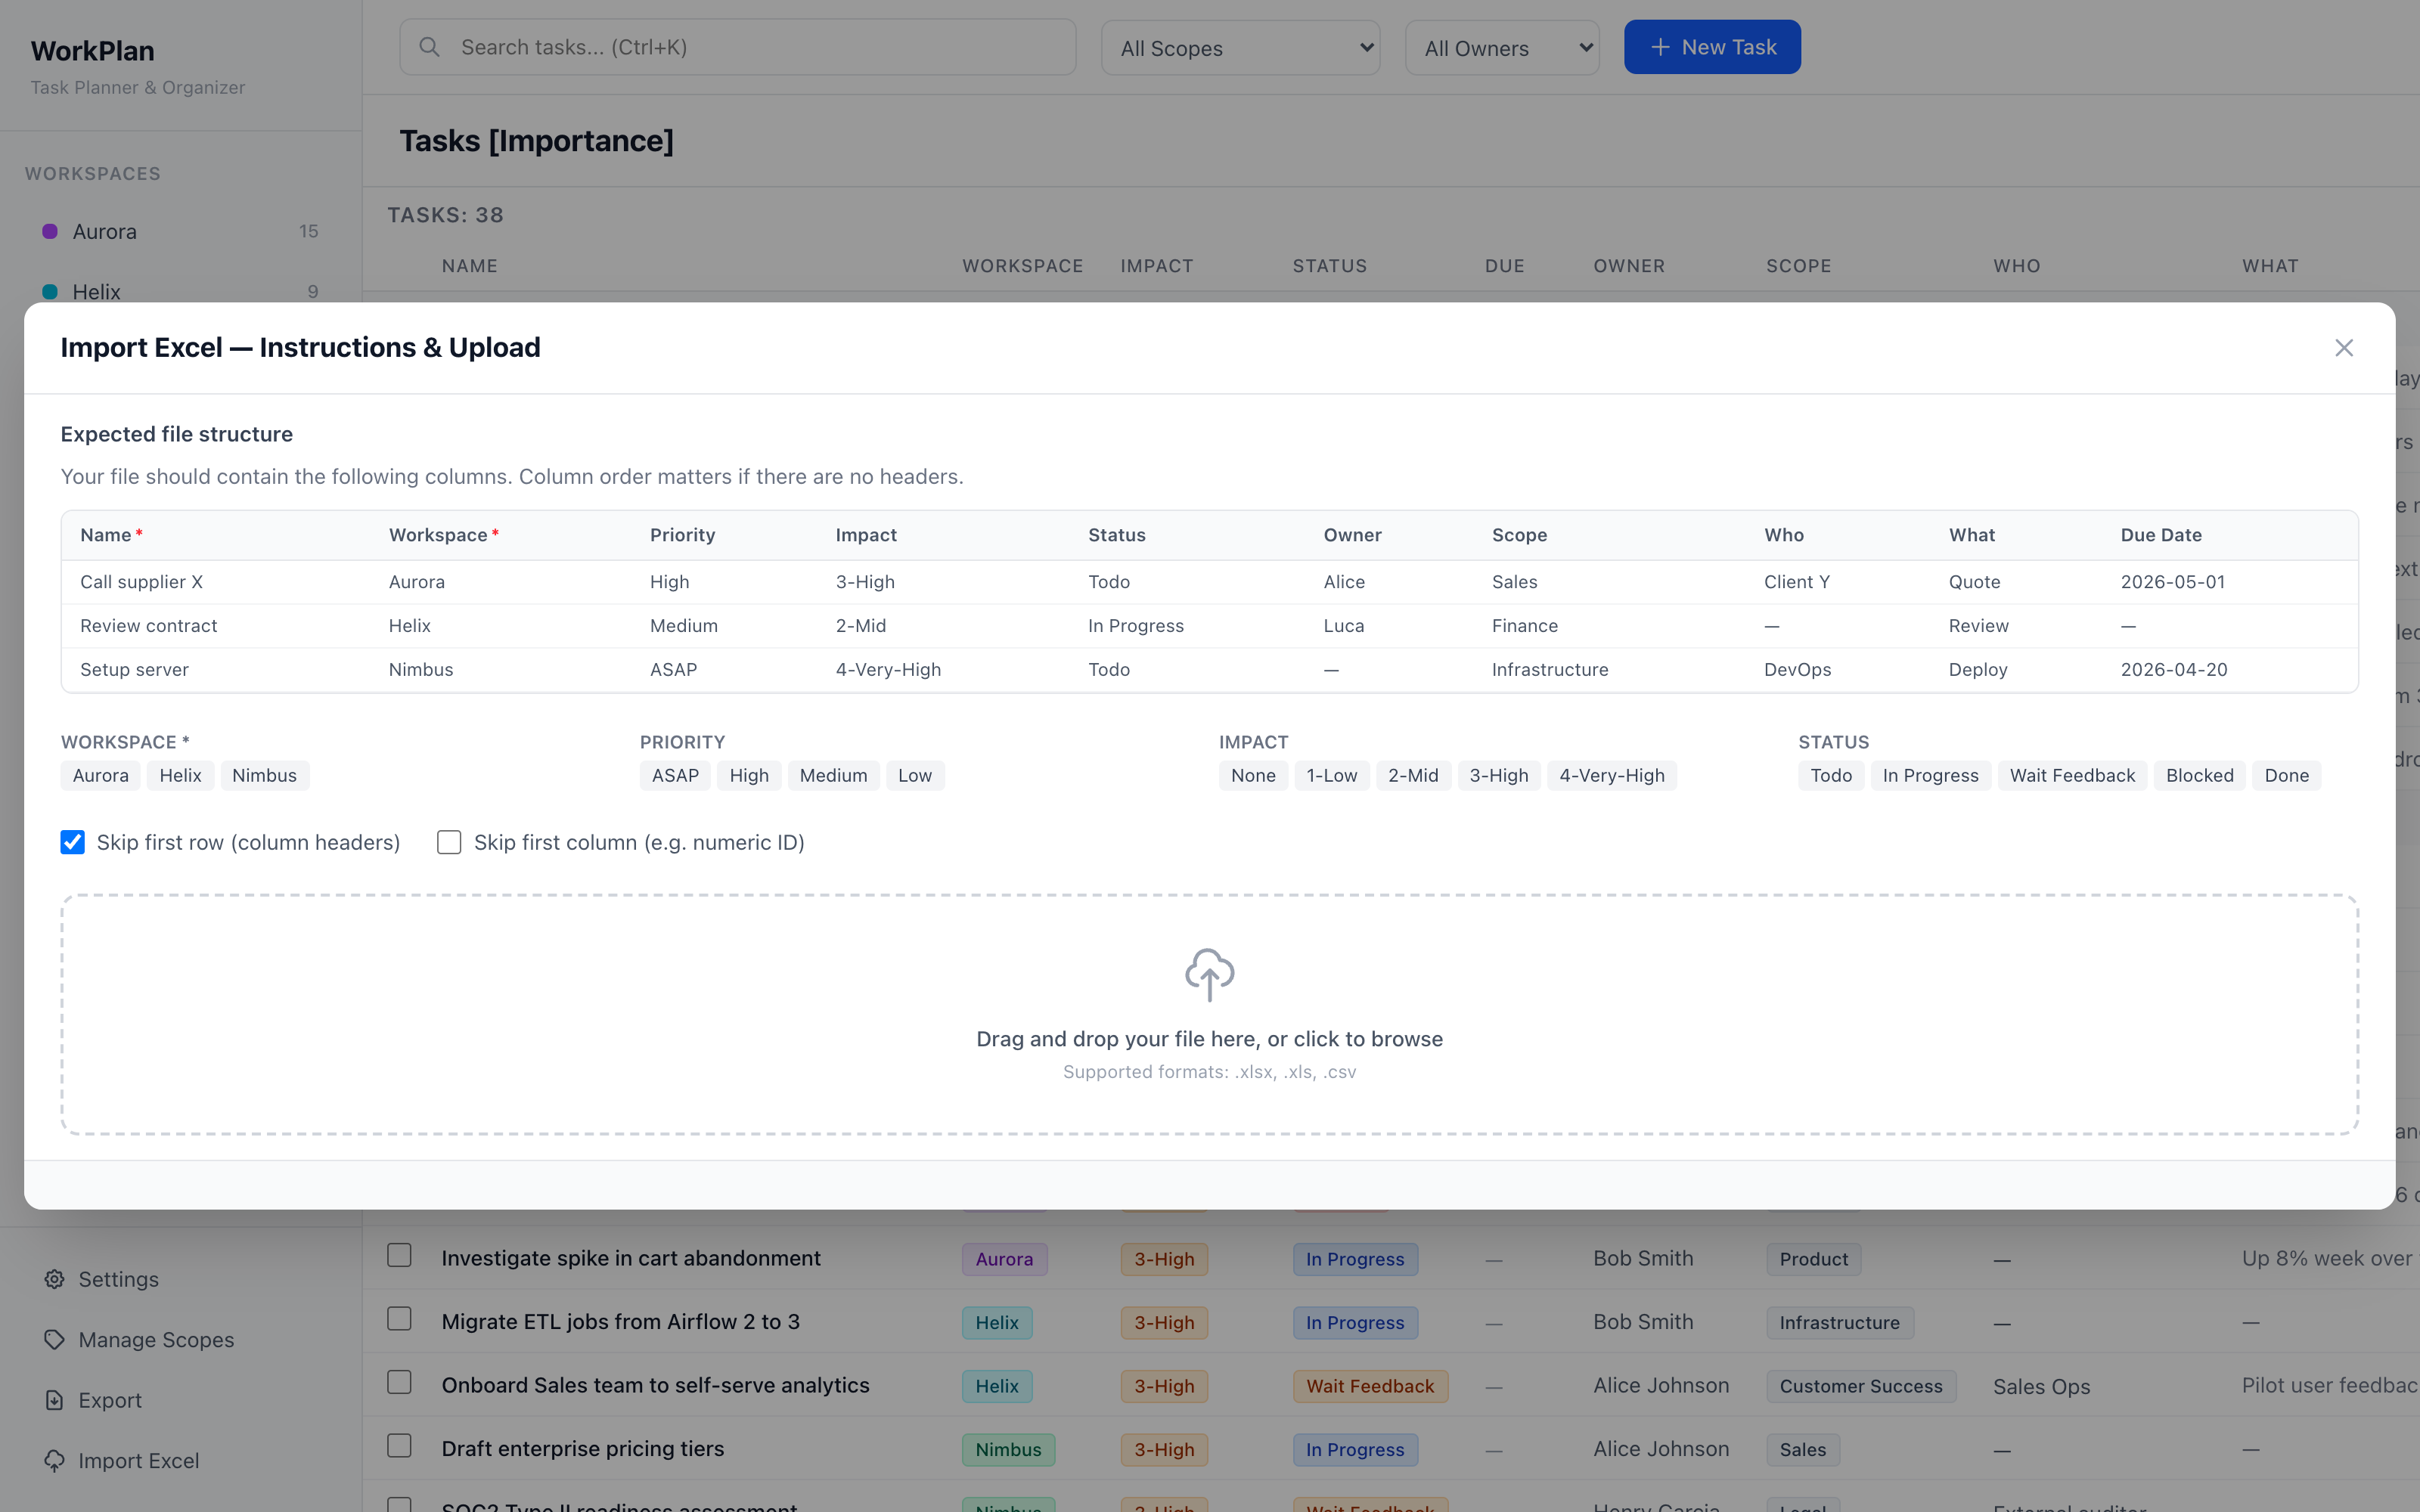Click the 'Review contract' example cell
This screenshot has height=1512, width=2420.
[x=148, y=626]
